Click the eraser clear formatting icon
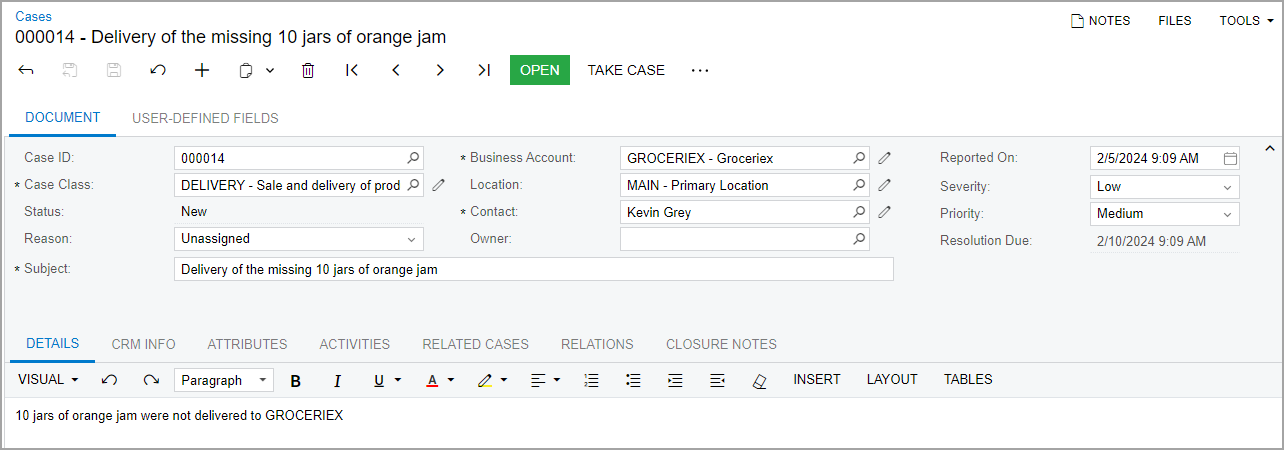The height and width of the screenshot is (450, 1284). pyautogui.click(x=759, y=380)
